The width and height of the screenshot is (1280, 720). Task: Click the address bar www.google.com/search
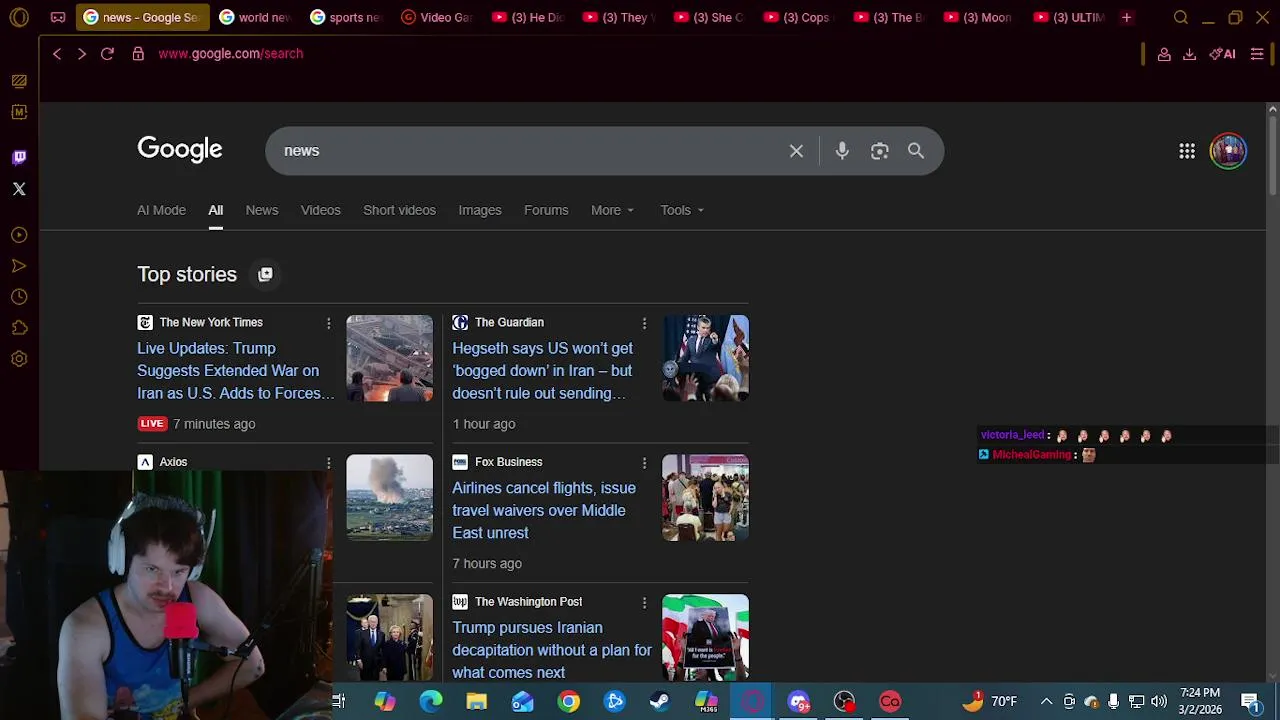[x=231, y=54]
